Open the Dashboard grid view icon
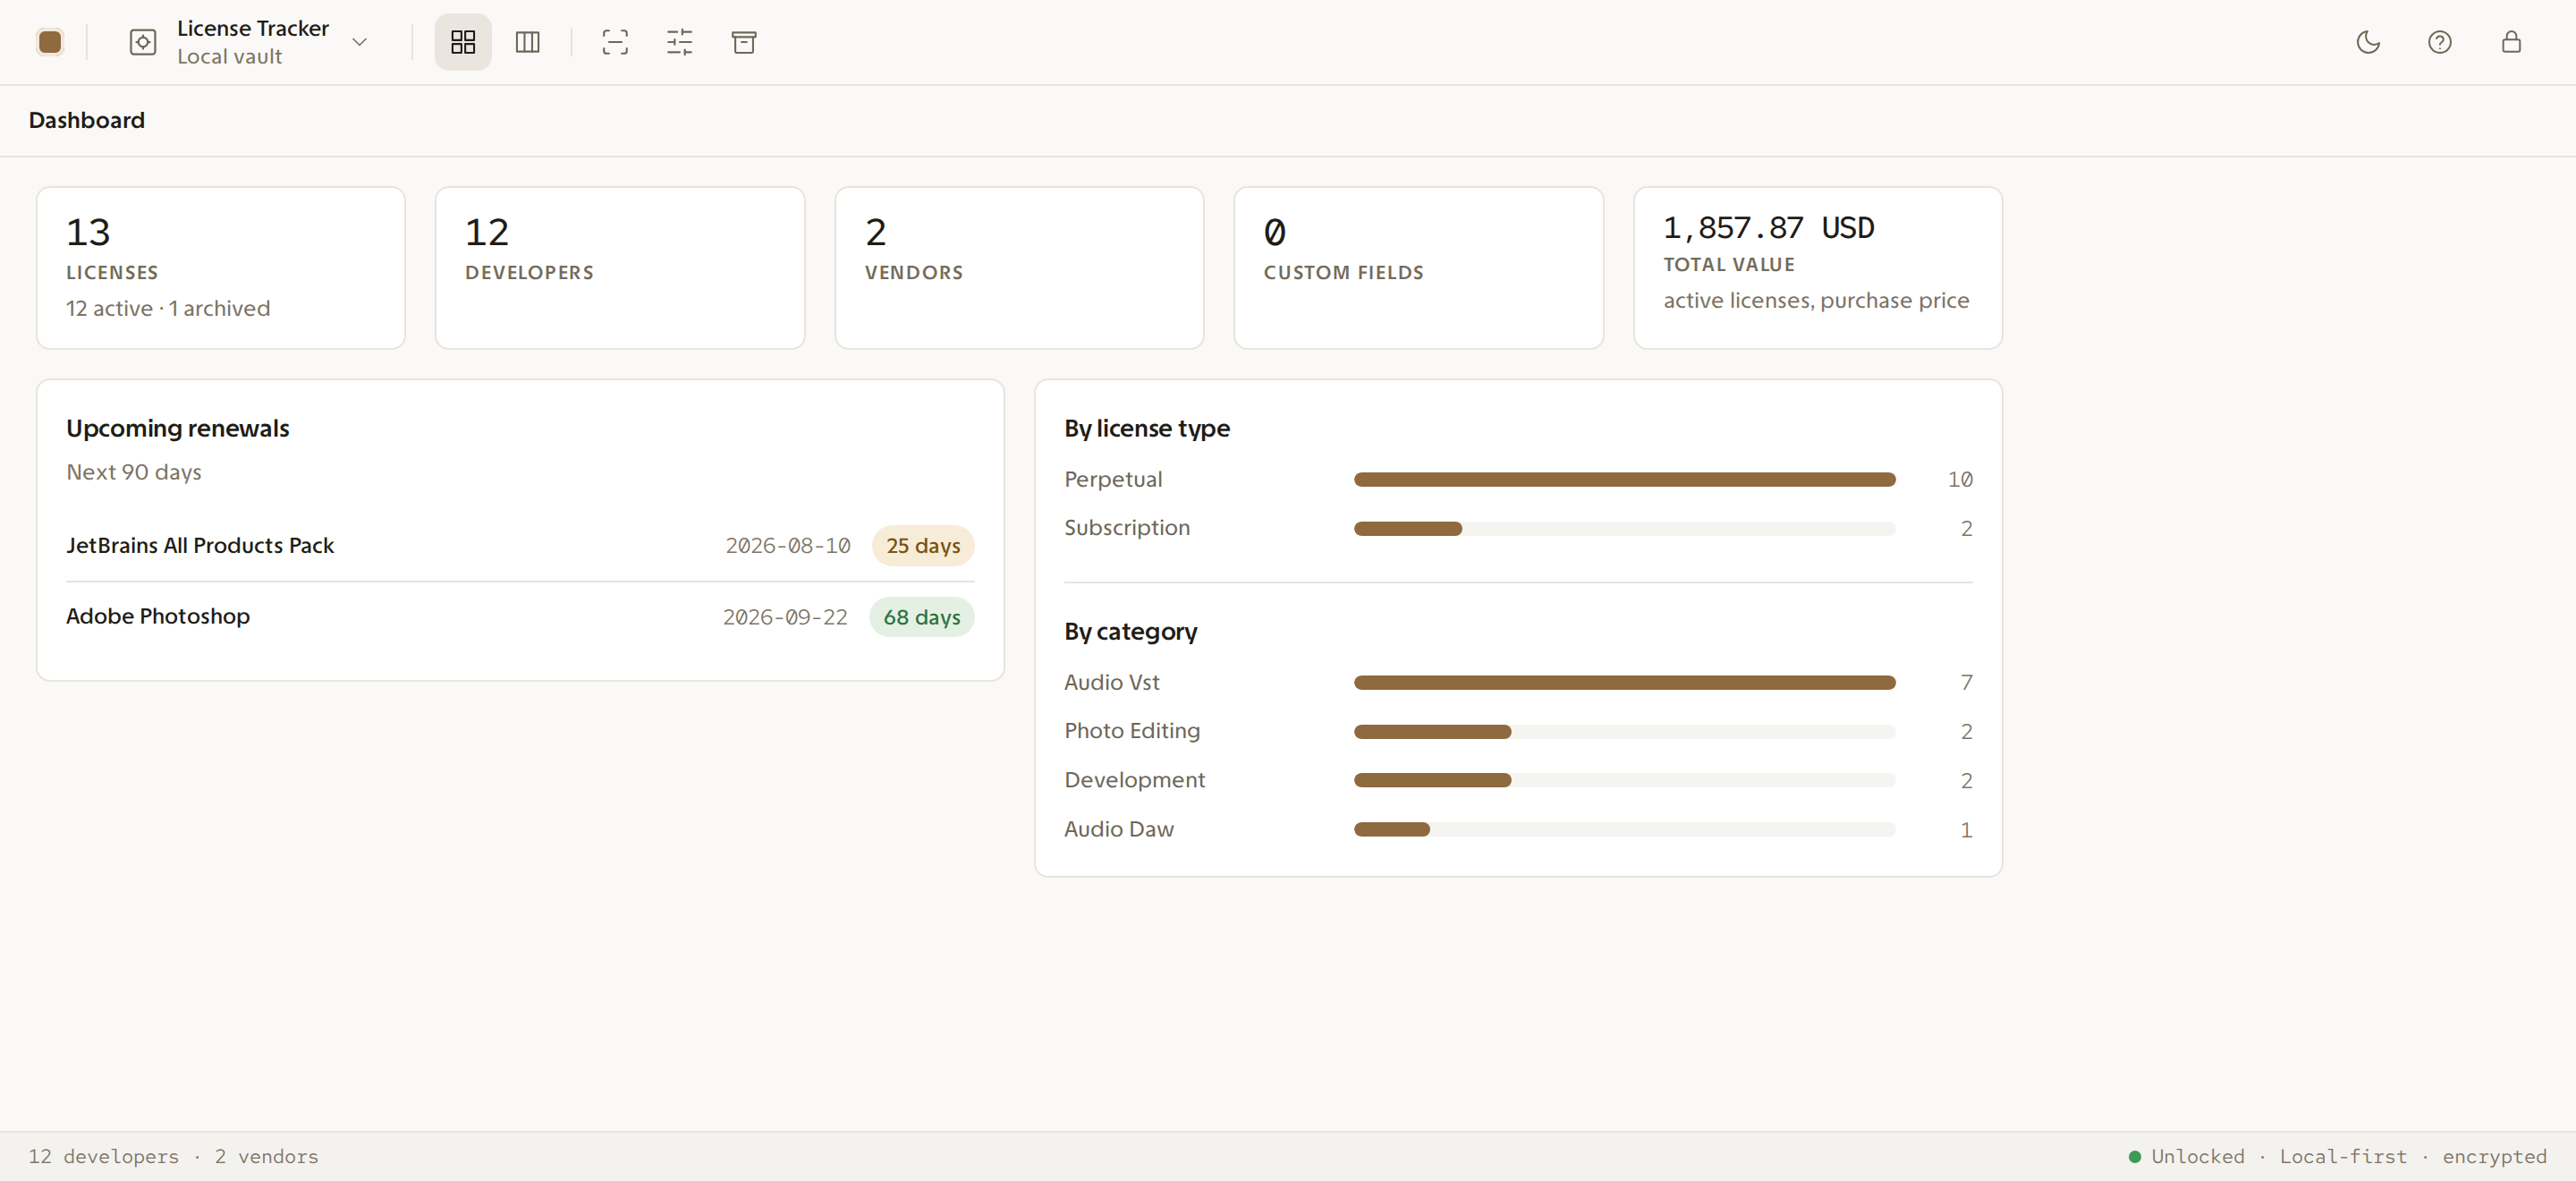The height and width of the screenshot is (1181, 2576). (x=463, y=42)
